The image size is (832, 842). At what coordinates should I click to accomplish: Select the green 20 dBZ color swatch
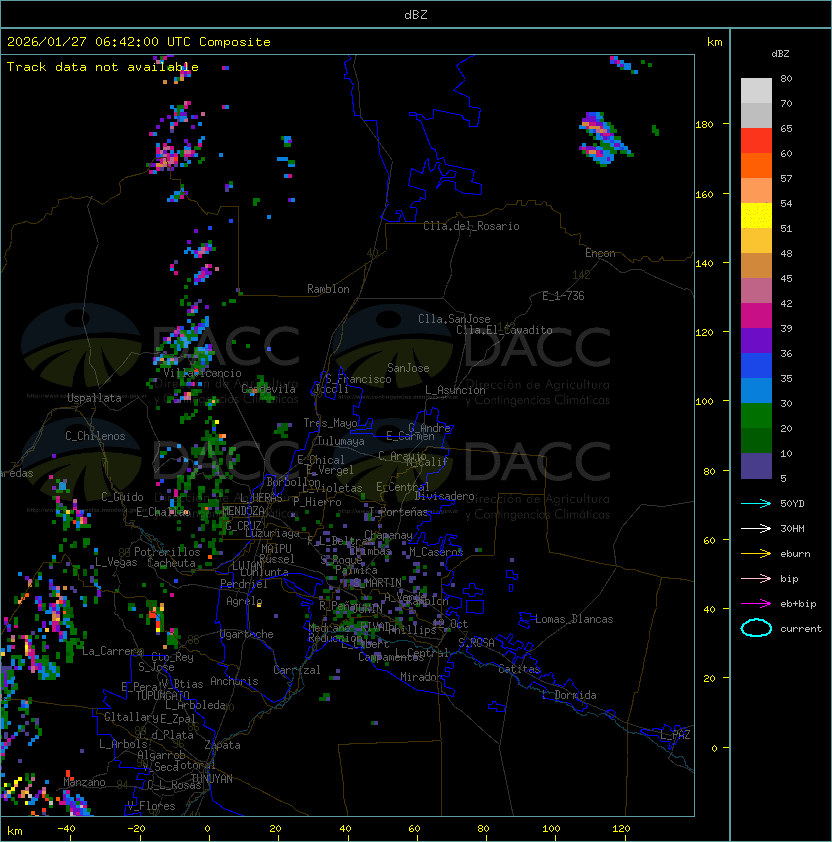[x=756, y=416]
